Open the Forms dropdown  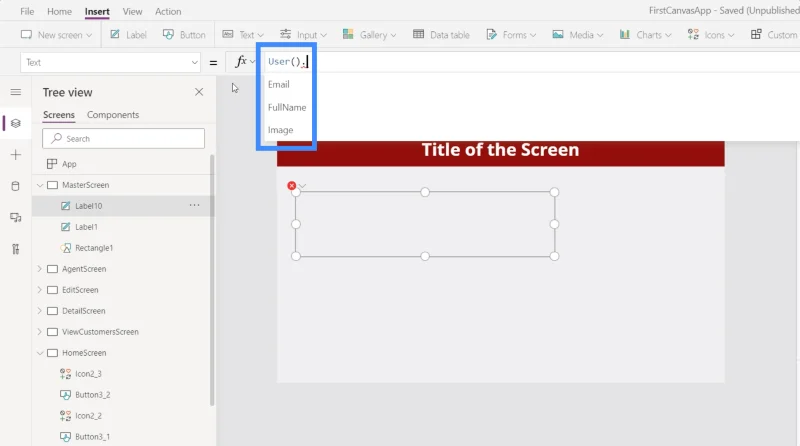[x=511, y=35]
